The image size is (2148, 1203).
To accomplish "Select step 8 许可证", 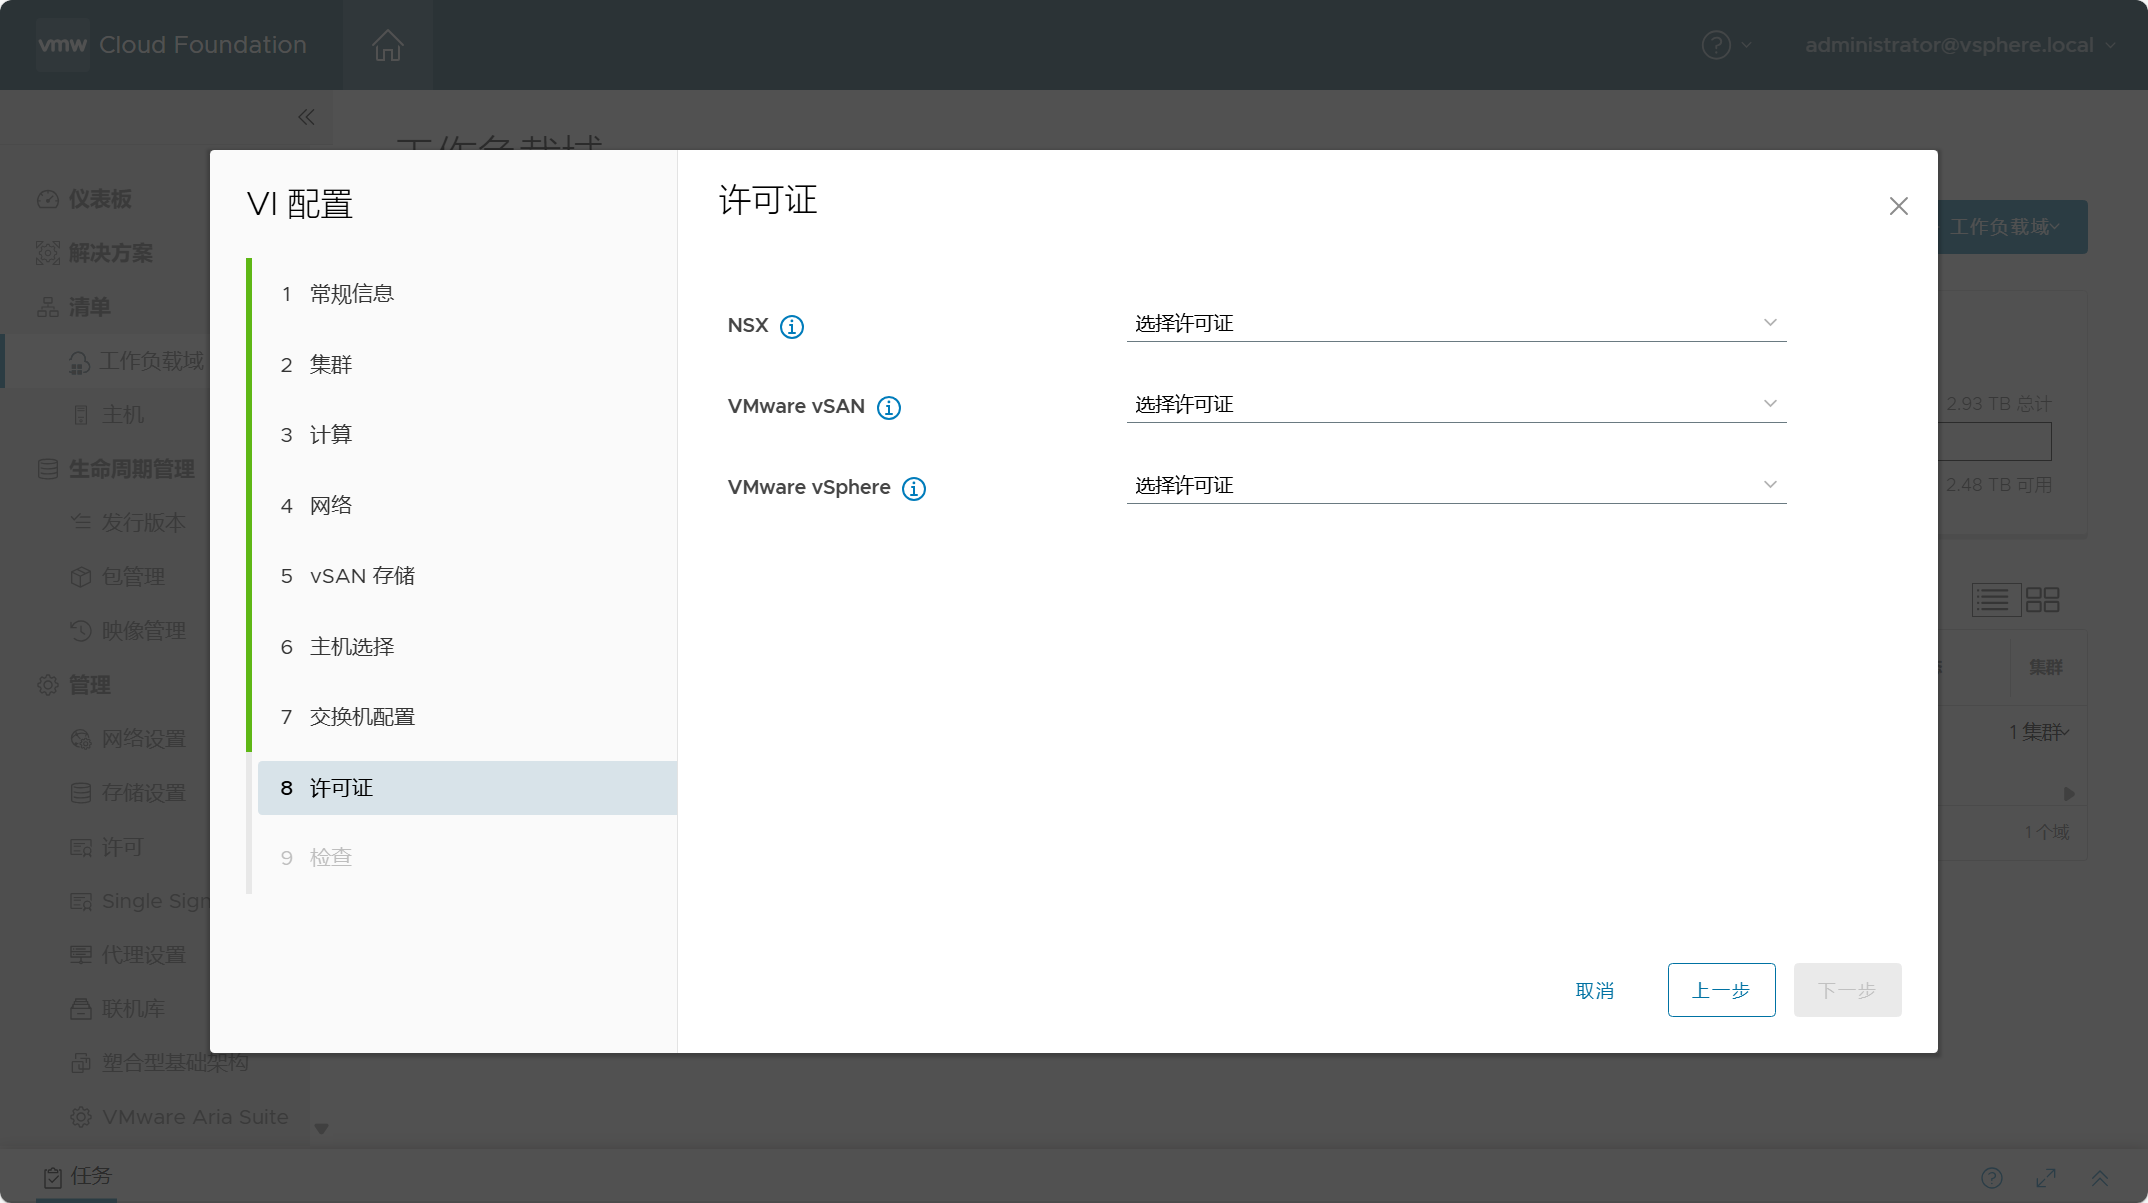I will [x=467, y=788].
